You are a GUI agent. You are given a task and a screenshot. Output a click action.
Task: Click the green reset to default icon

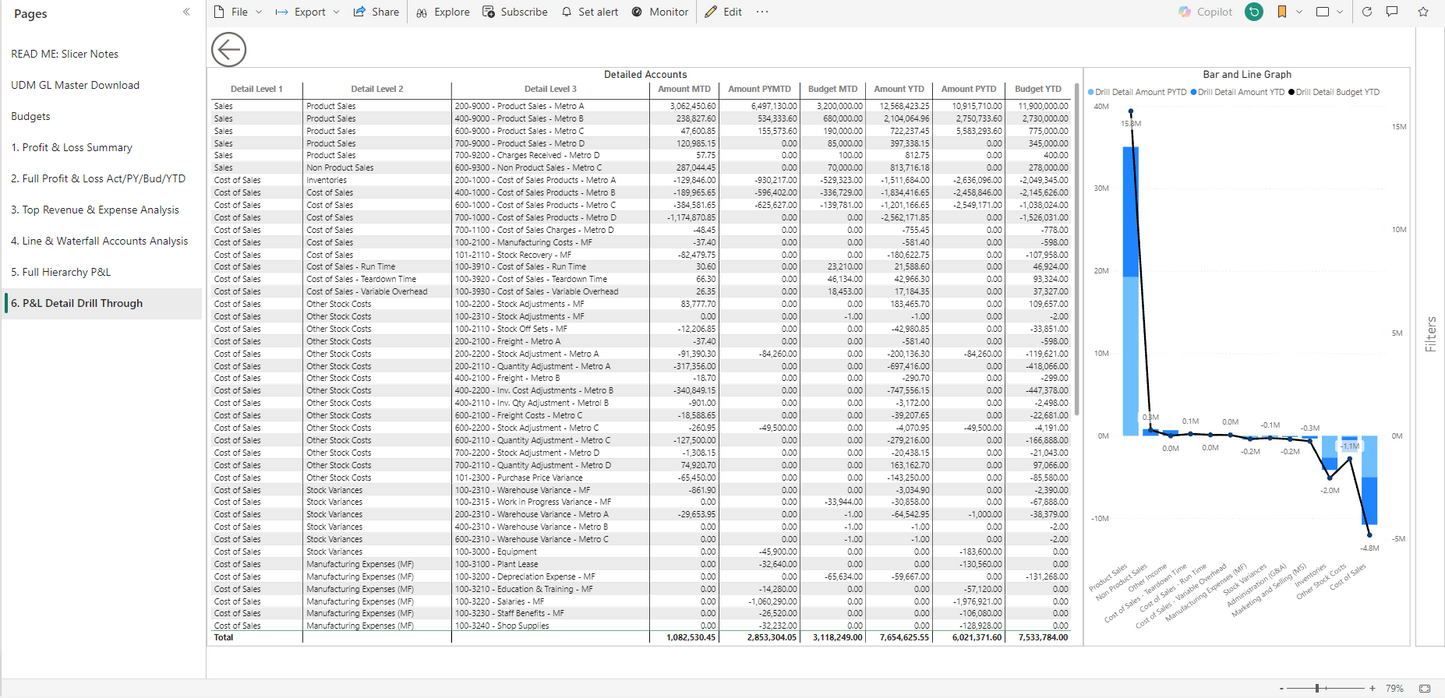point(1254,12)
